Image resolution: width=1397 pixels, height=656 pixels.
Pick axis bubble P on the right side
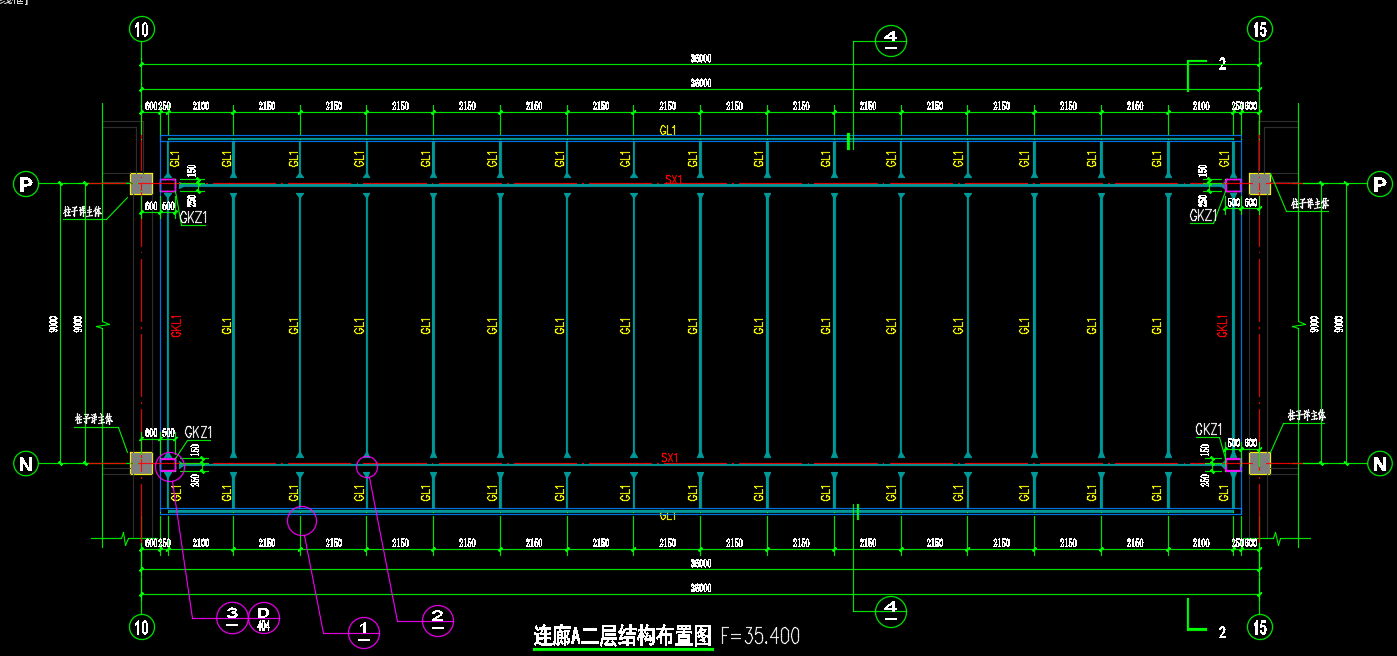pos(1380,184)
